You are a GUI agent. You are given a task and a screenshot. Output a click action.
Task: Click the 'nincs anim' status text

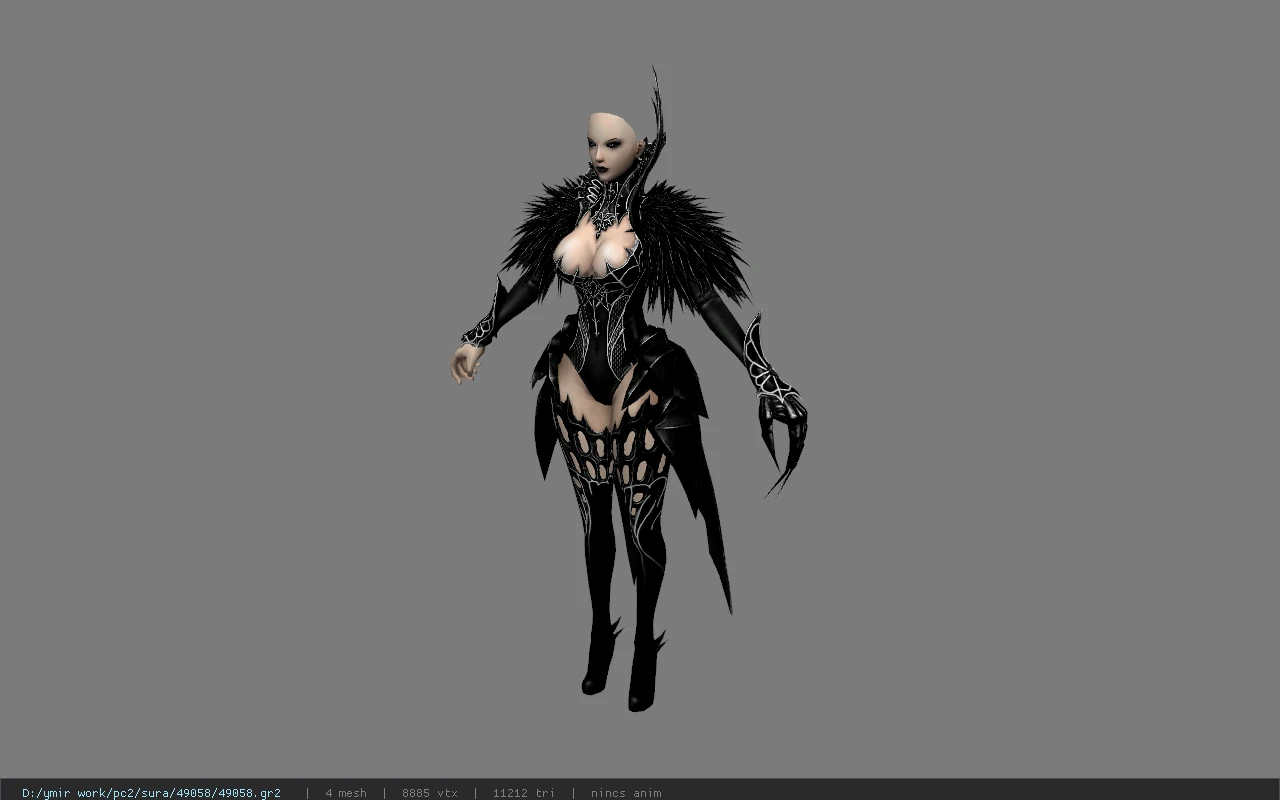click(x=626, y=793)
